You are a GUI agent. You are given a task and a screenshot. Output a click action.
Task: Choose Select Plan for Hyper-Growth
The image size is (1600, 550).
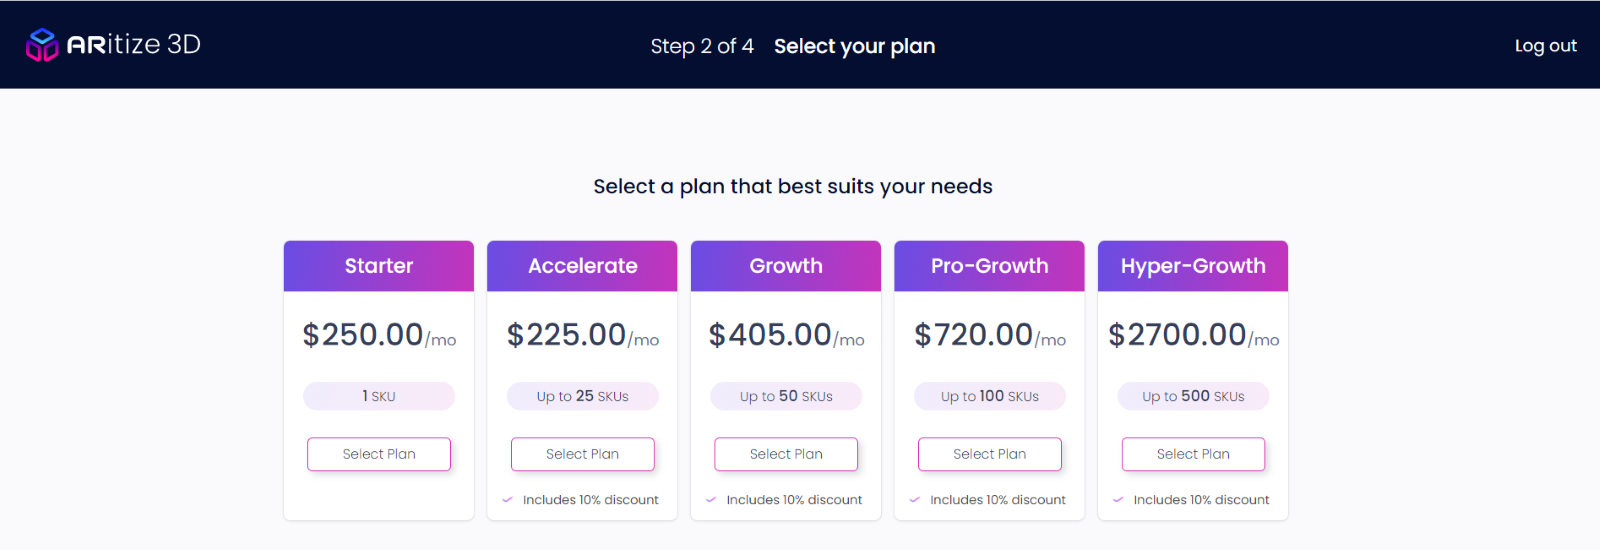point(1193,454)
